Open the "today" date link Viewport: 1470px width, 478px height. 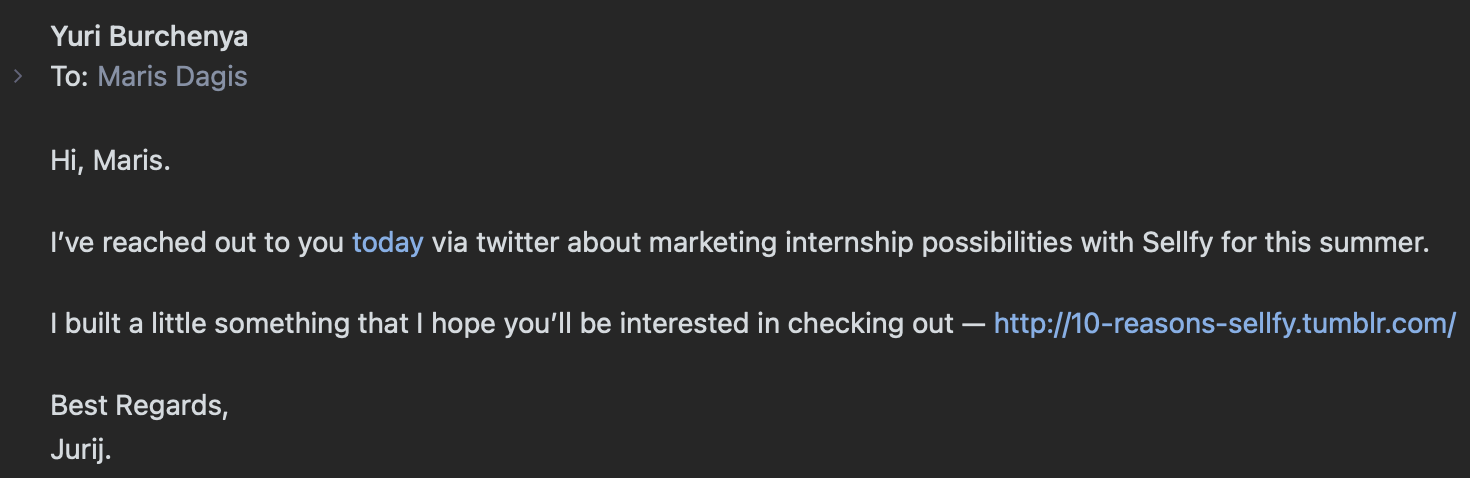pyautogui.click(x=388, y=243)
